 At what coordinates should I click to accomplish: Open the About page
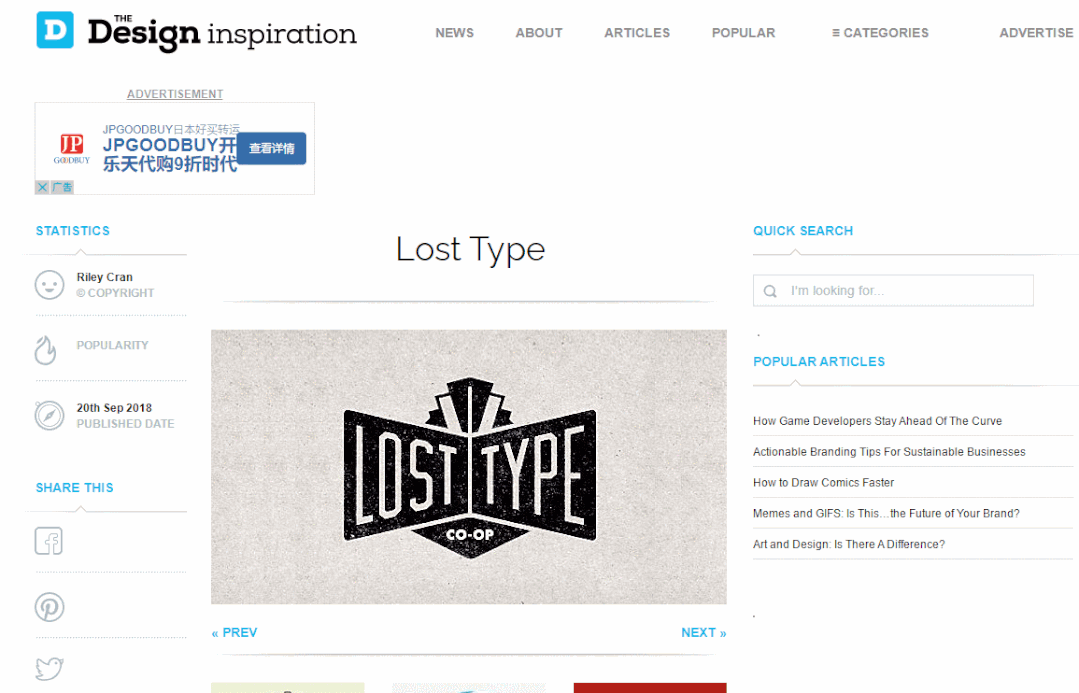pyautogui.click(x=539, y=32)
